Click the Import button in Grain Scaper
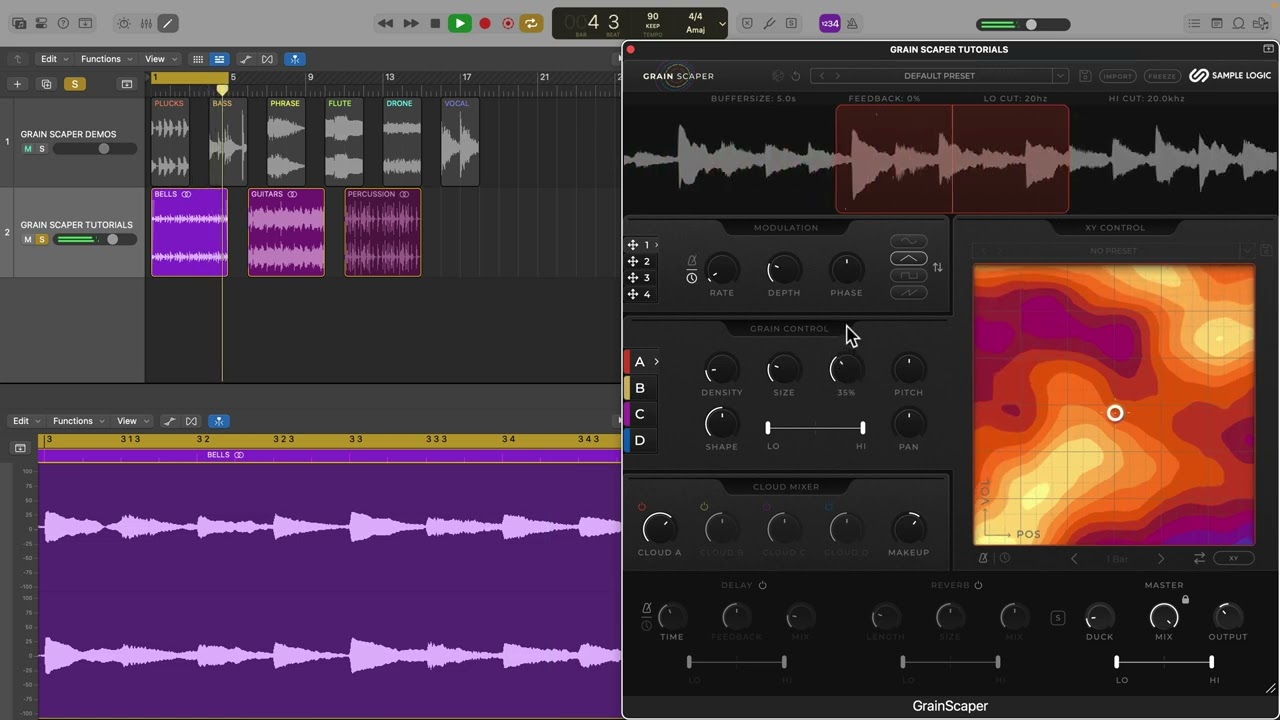The height and width of the screenshot is (720, 1280). click(1117, 76)
